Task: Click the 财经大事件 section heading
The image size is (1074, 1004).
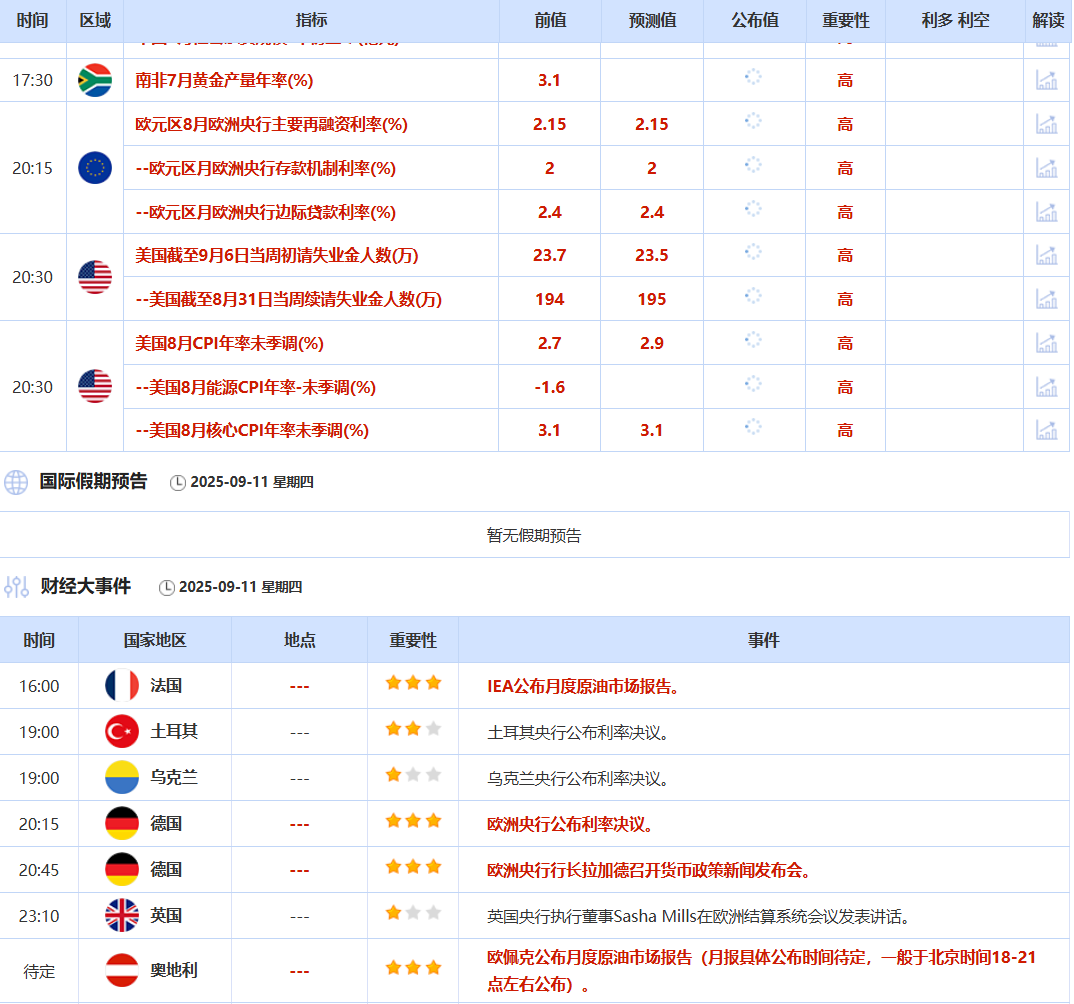Action: click(x=86, y=586)
